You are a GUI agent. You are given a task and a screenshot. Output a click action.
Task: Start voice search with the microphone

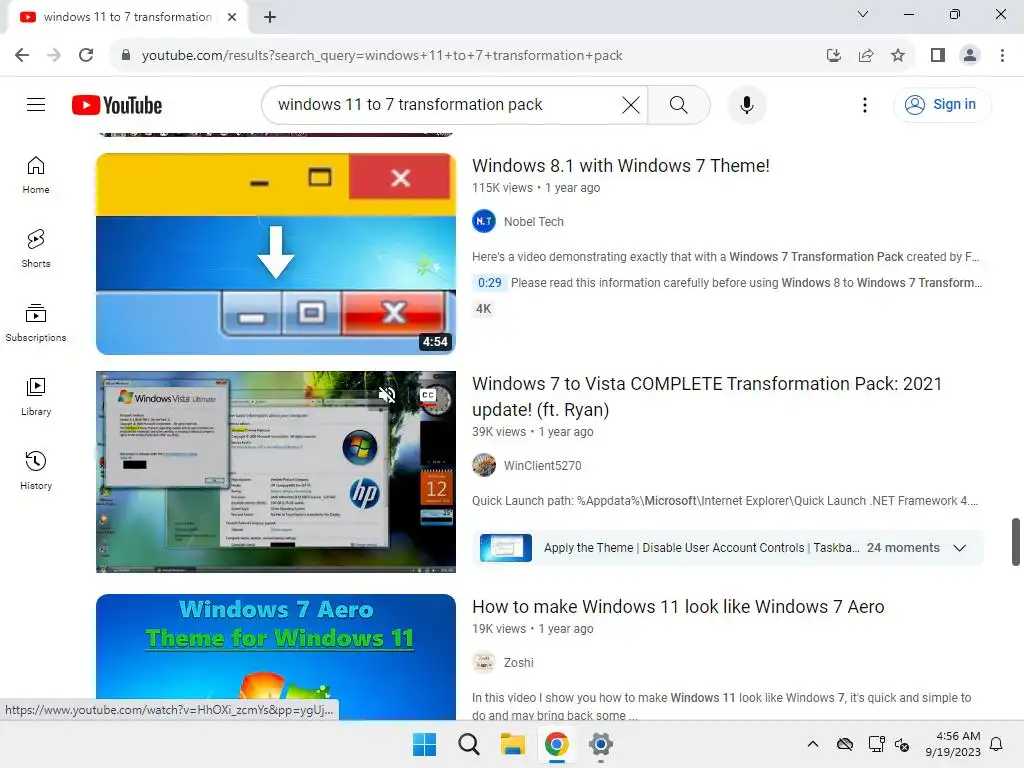tap(746, 104)
